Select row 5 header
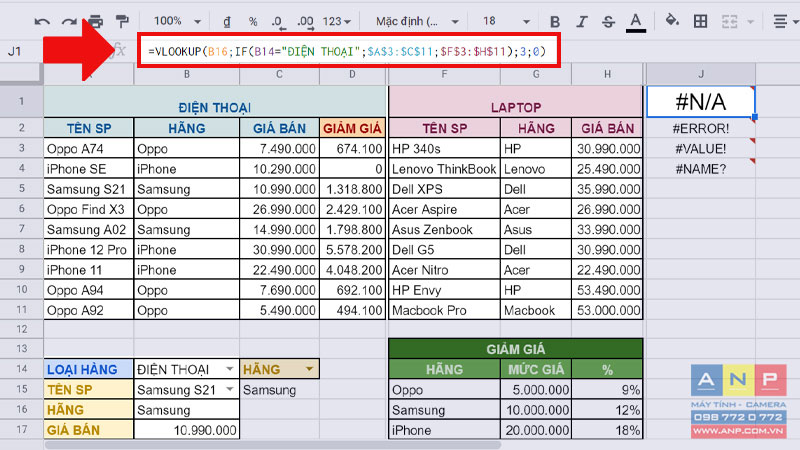 click(21, 188)
